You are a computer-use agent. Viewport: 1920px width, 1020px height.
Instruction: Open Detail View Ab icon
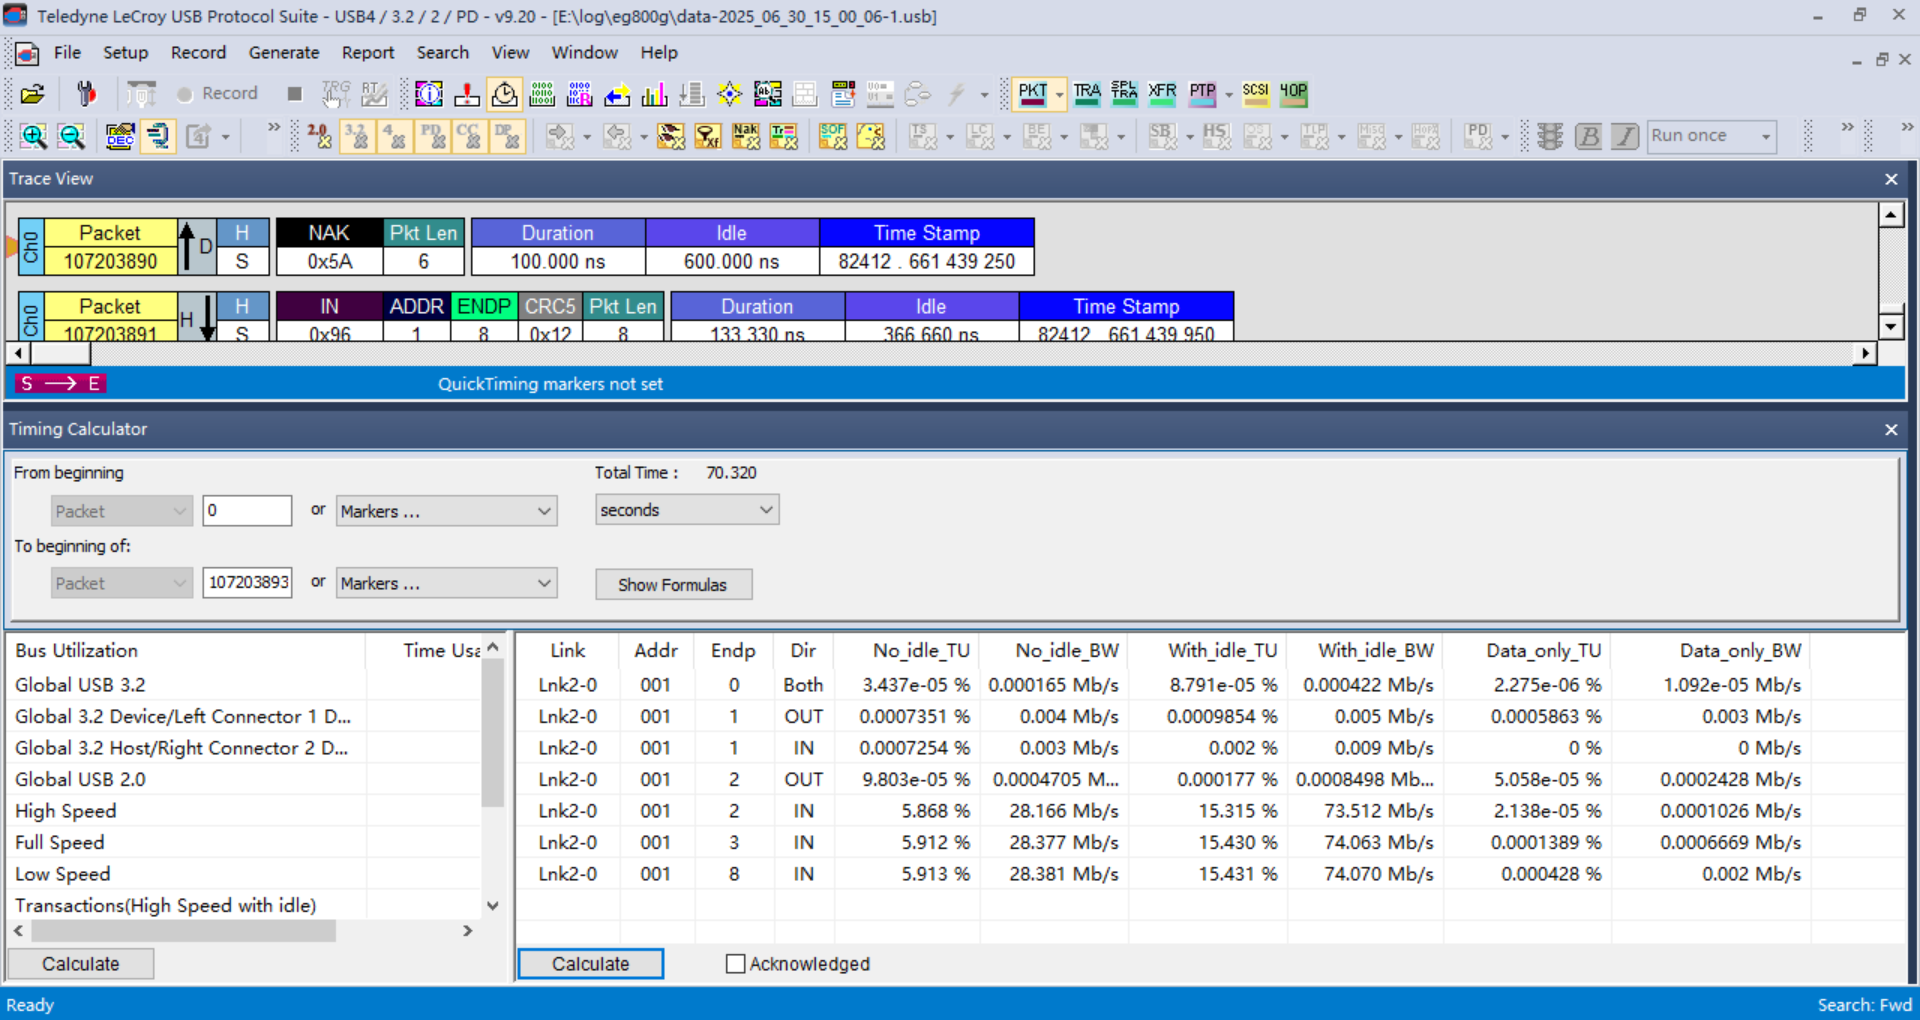[x=768, y=94]
